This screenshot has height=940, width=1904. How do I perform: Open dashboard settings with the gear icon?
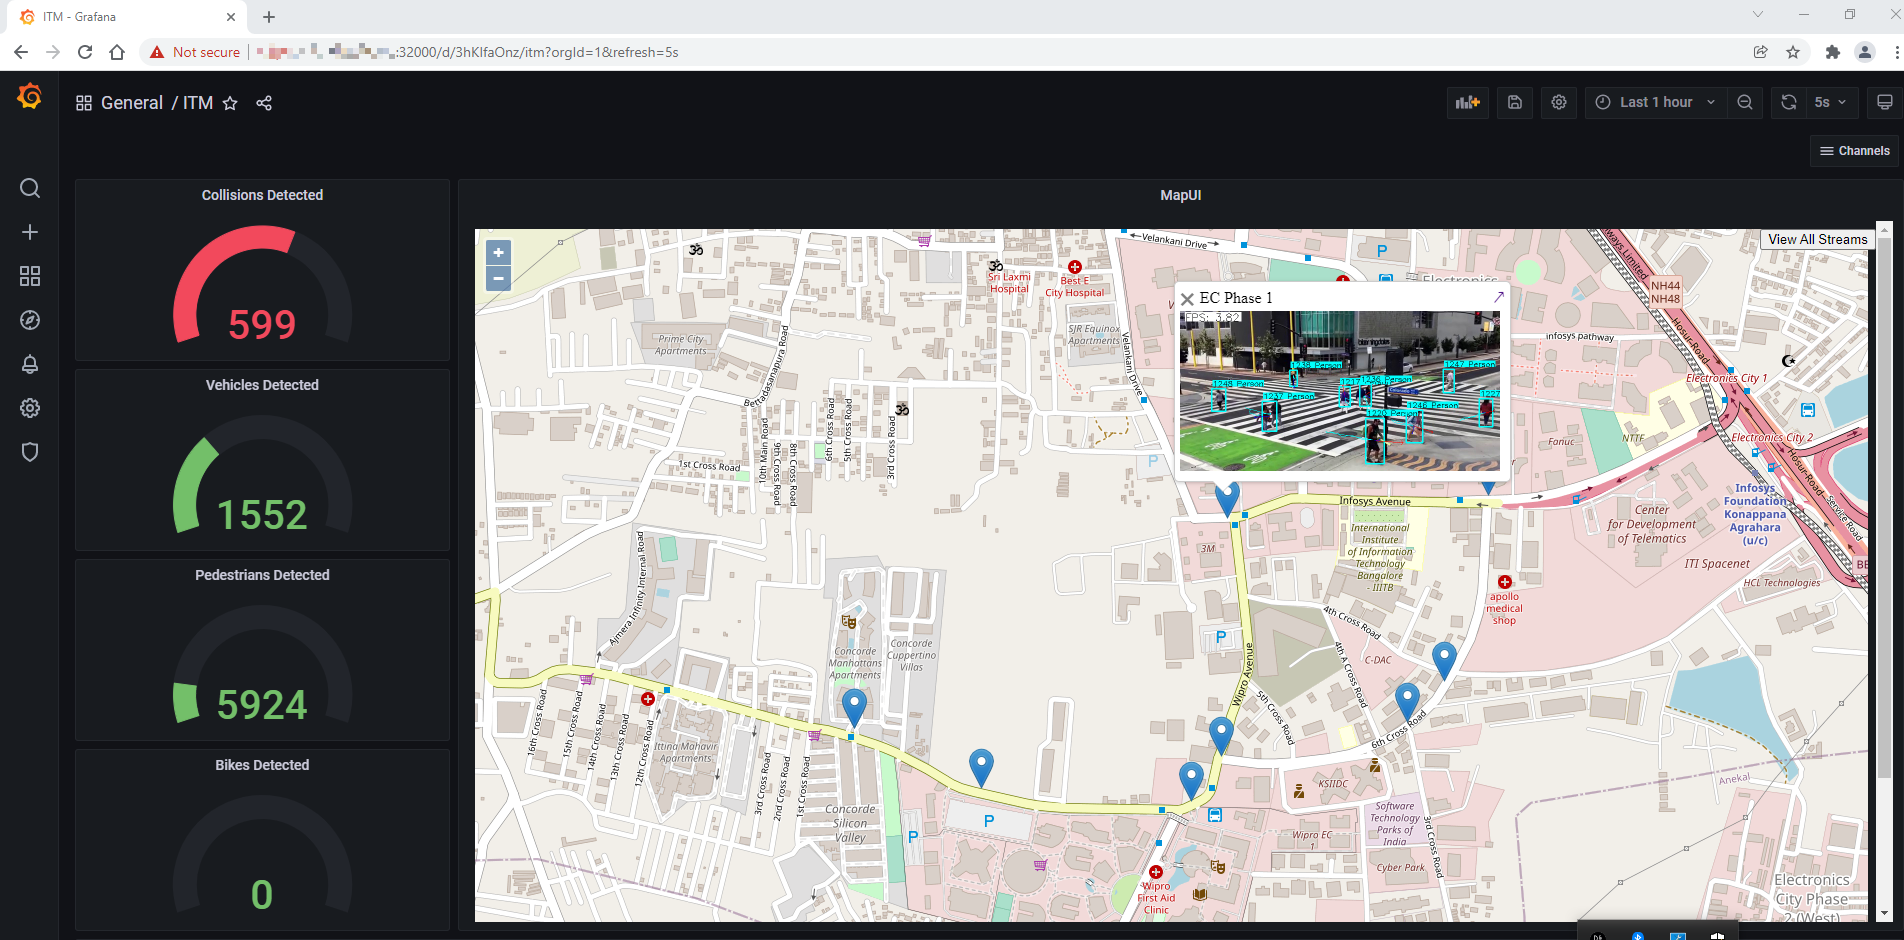1558,102
